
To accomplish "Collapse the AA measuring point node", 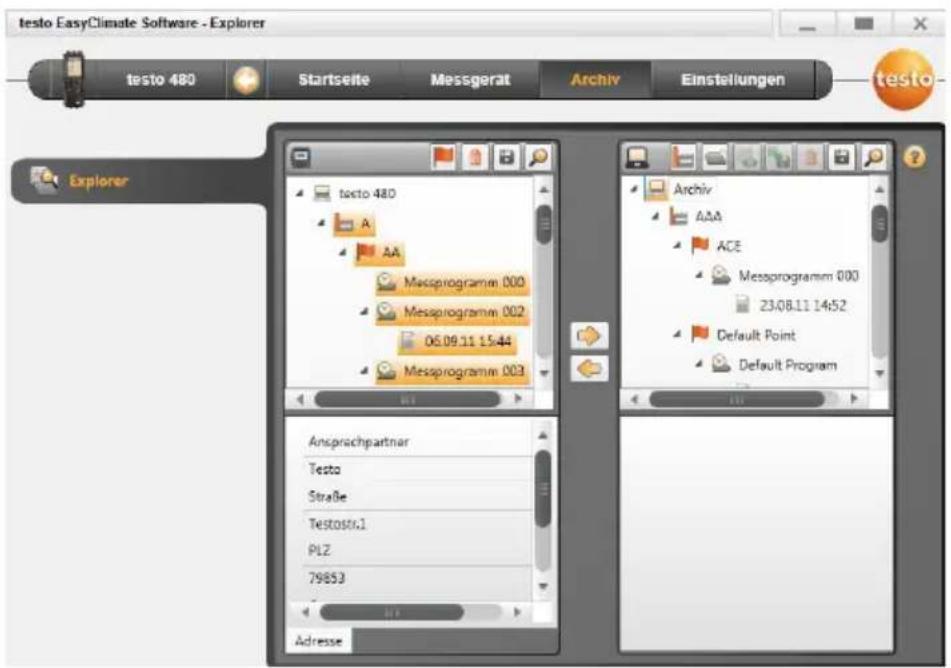I will point(343,252).
